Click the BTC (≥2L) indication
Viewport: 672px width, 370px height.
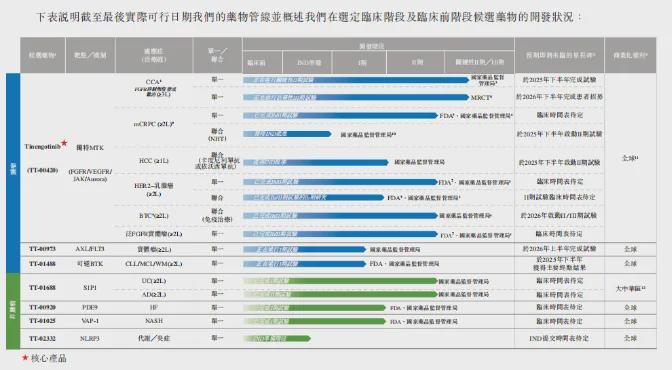coord(153,216)
